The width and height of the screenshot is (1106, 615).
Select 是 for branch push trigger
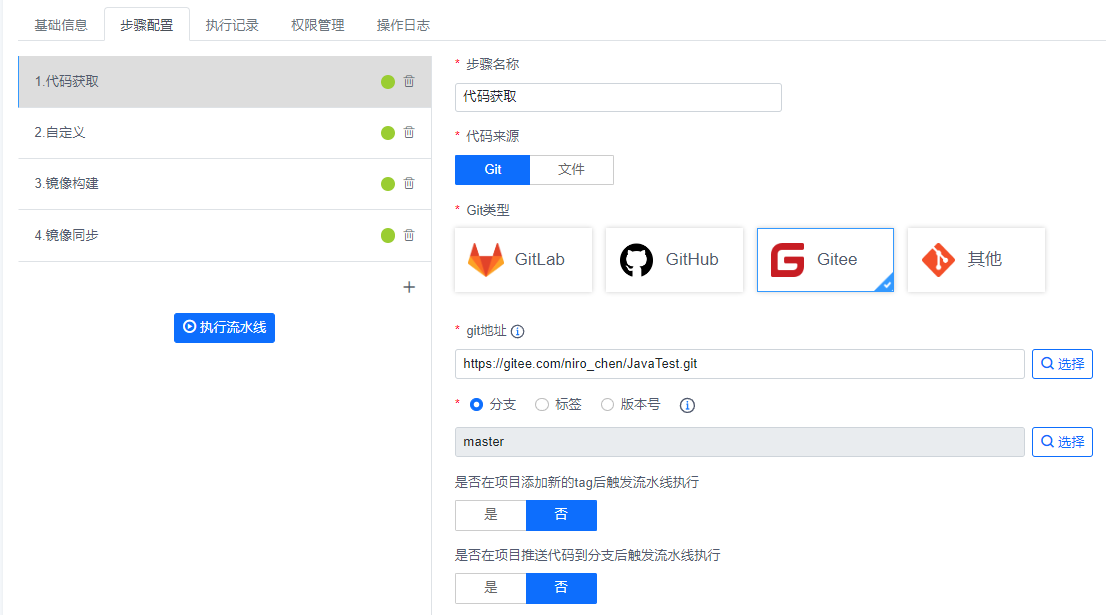(491, 588)
